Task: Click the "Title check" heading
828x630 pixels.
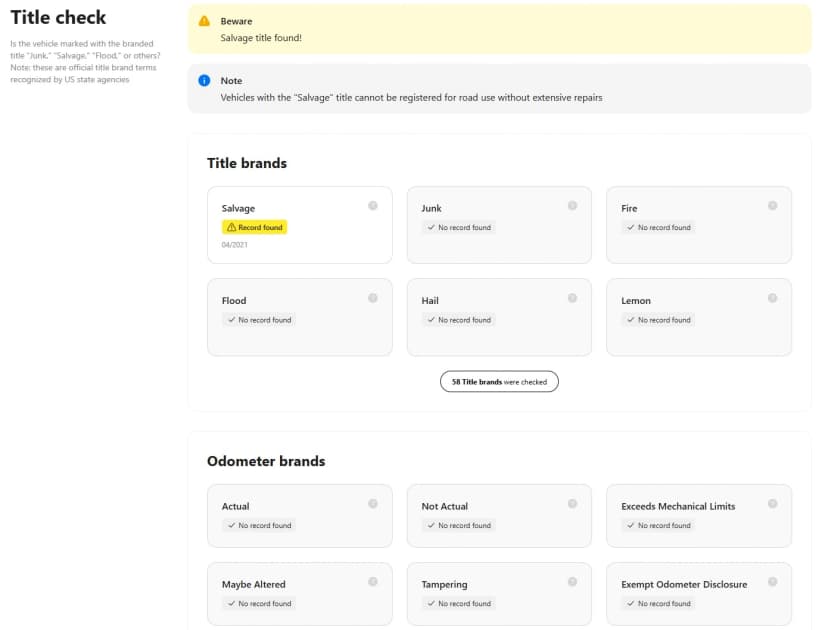Action: tap(58, 17)
